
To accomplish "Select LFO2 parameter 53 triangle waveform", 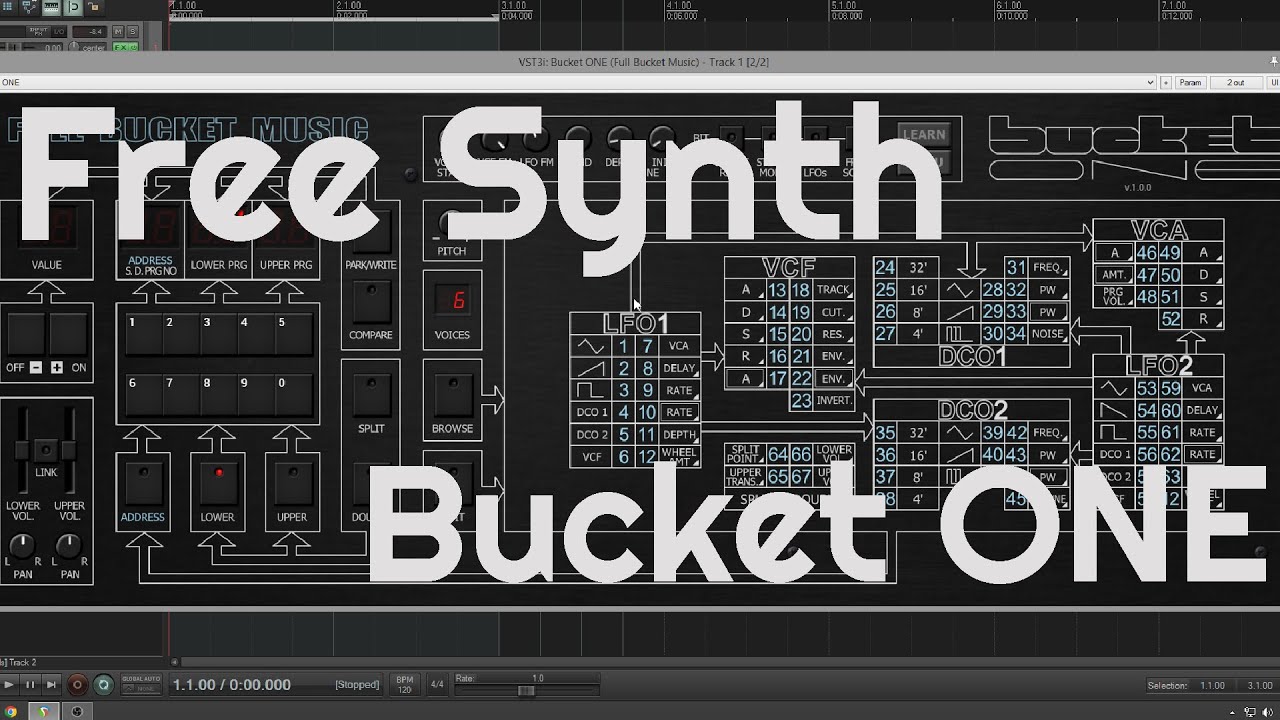I will click(1146, 388).
